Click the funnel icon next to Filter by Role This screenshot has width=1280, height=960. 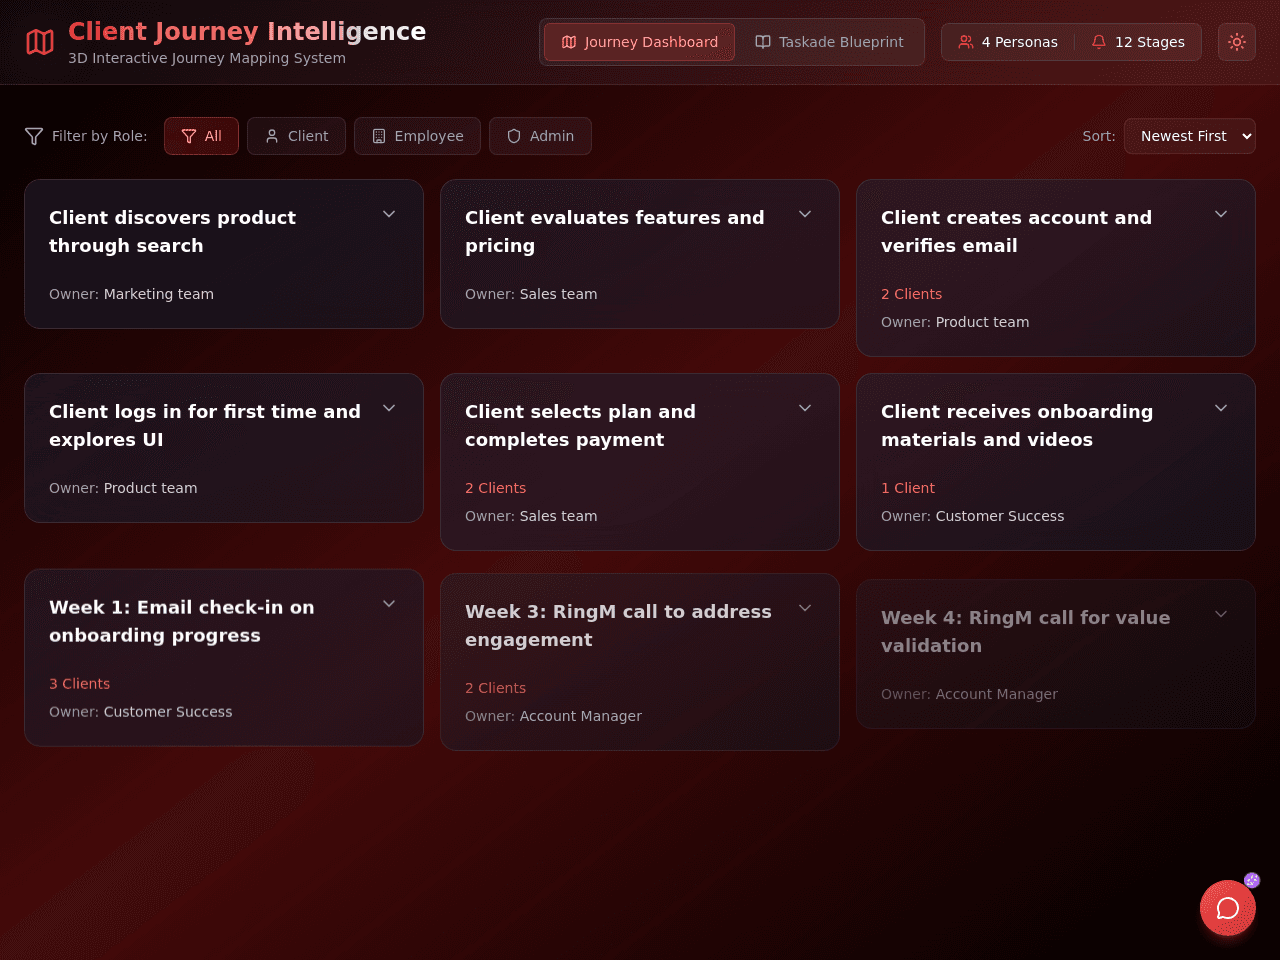34,136
